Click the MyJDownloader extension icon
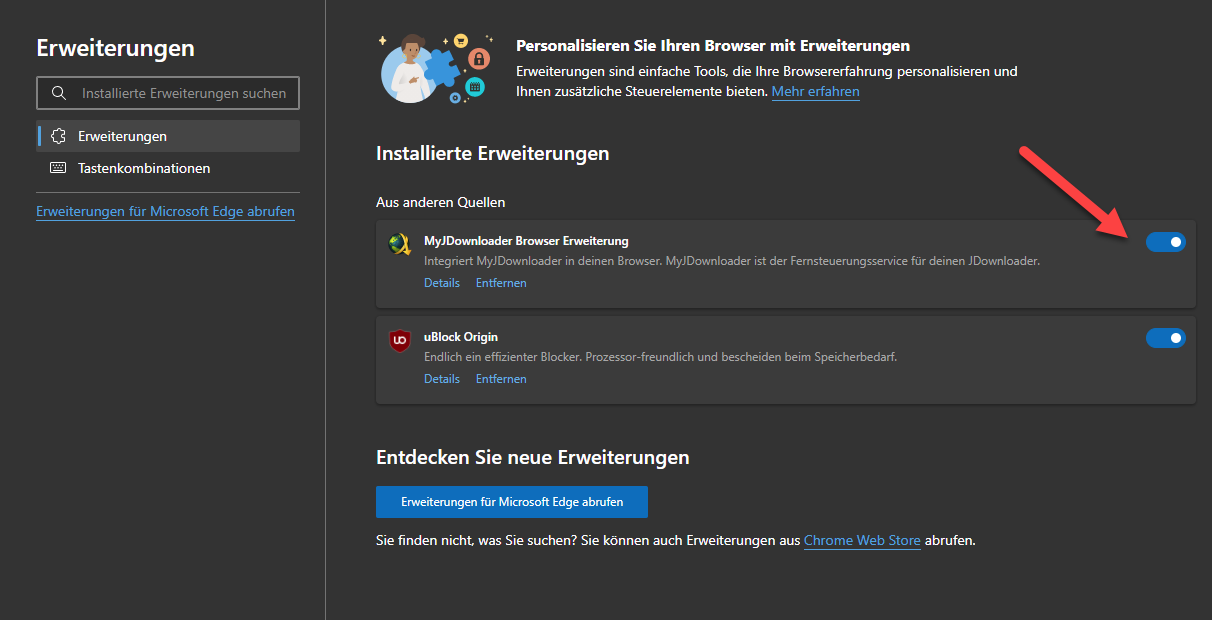This screenshot has width=1212, height=620. pos(400,244)
